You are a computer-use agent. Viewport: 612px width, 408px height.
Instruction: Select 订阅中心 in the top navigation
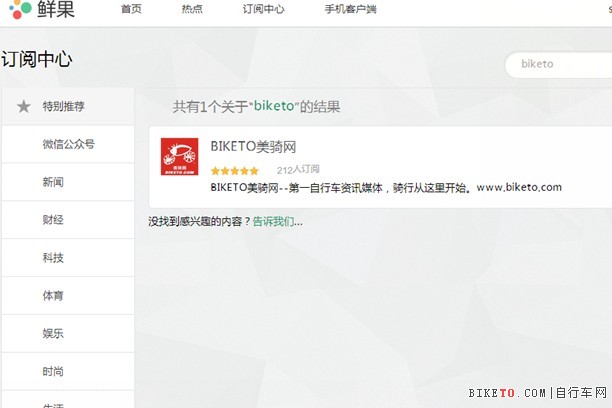pos(263,9)
